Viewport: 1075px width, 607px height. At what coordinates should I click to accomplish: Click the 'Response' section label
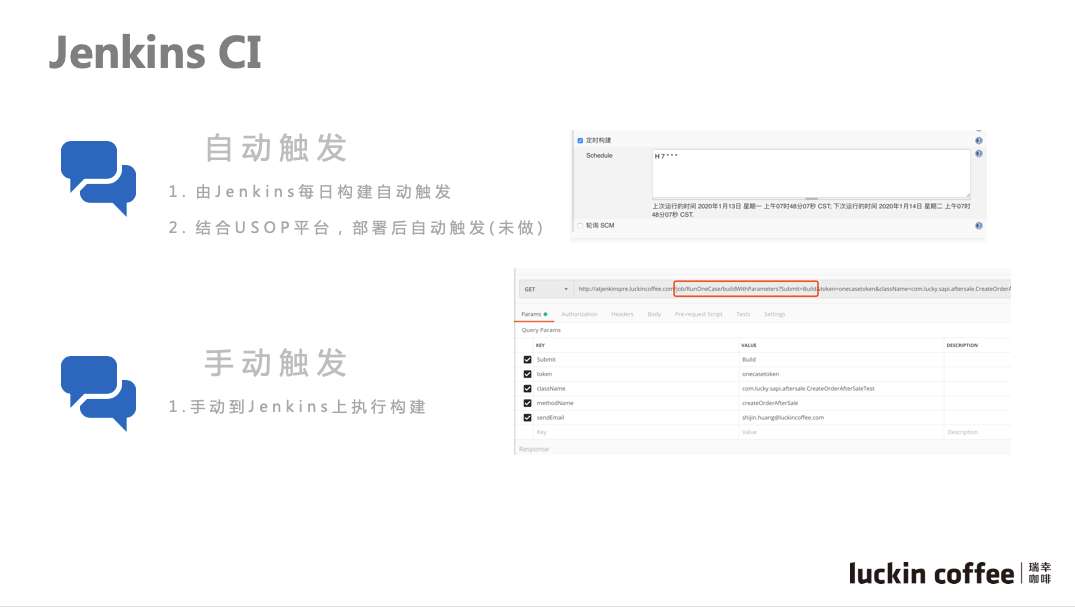click(x=533, y=449)
